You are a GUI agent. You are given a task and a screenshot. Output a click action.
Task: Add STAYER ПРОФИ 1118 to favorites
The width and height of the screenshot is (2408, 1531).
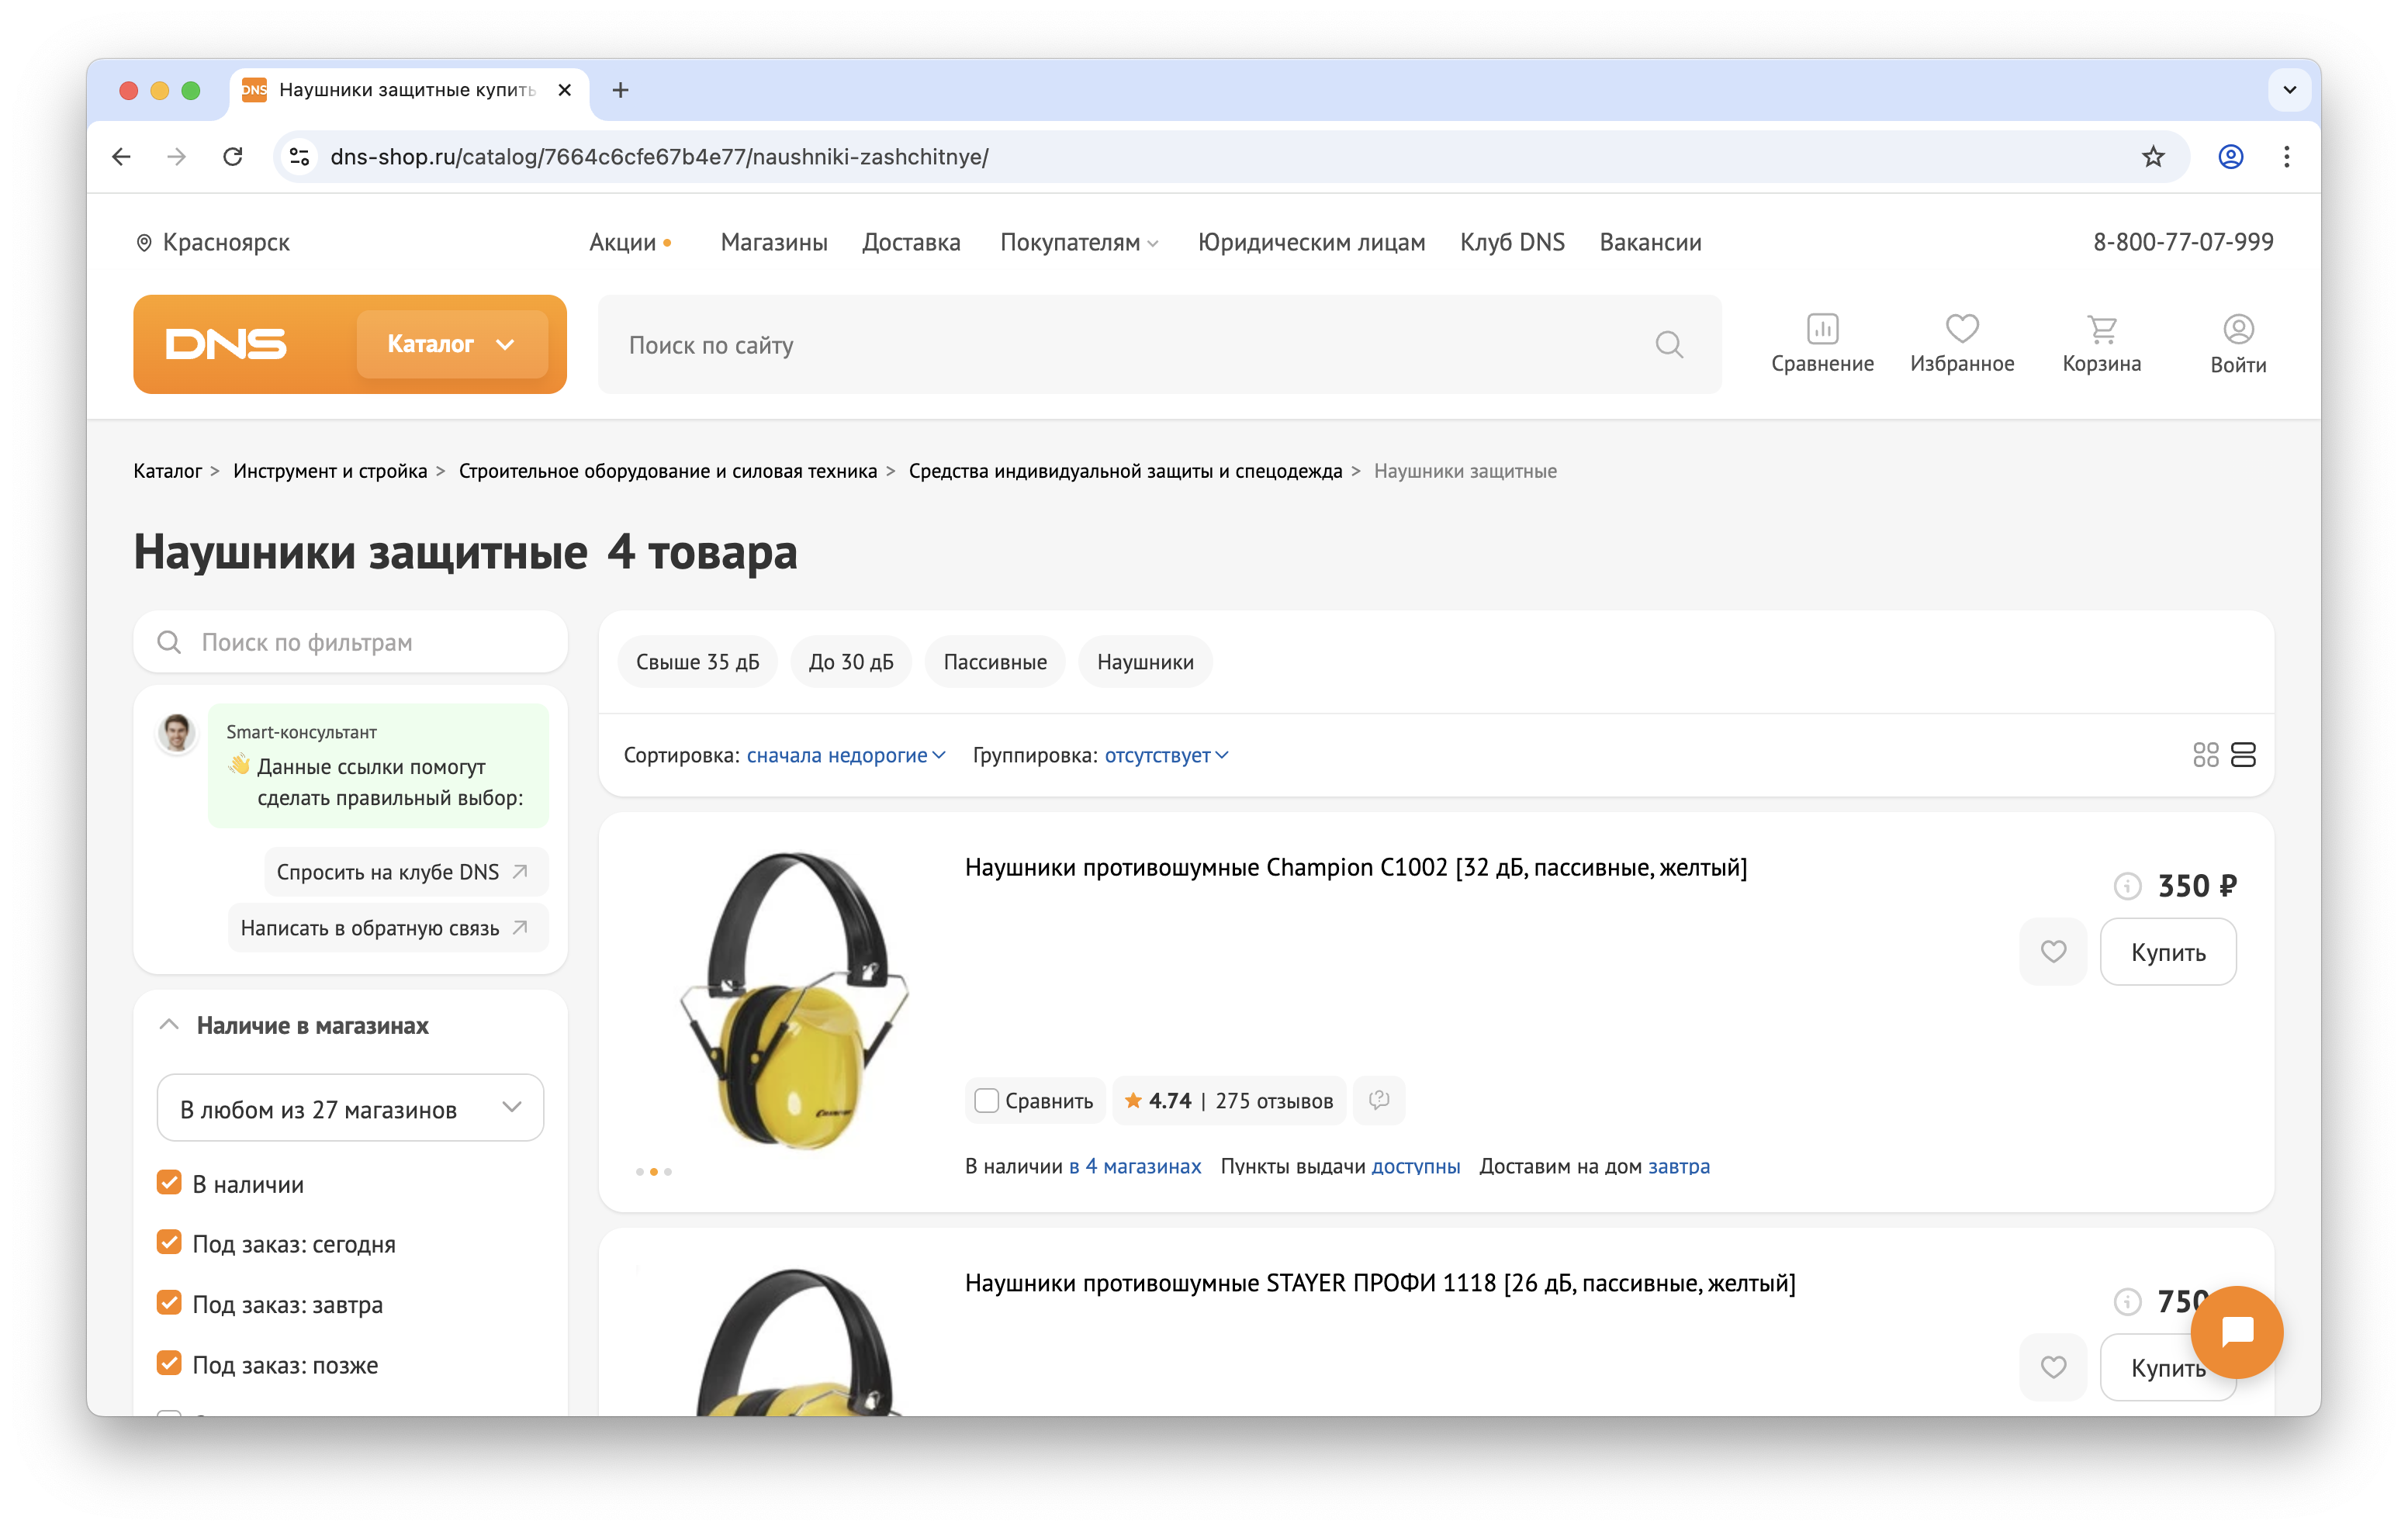point(2052,1366)
